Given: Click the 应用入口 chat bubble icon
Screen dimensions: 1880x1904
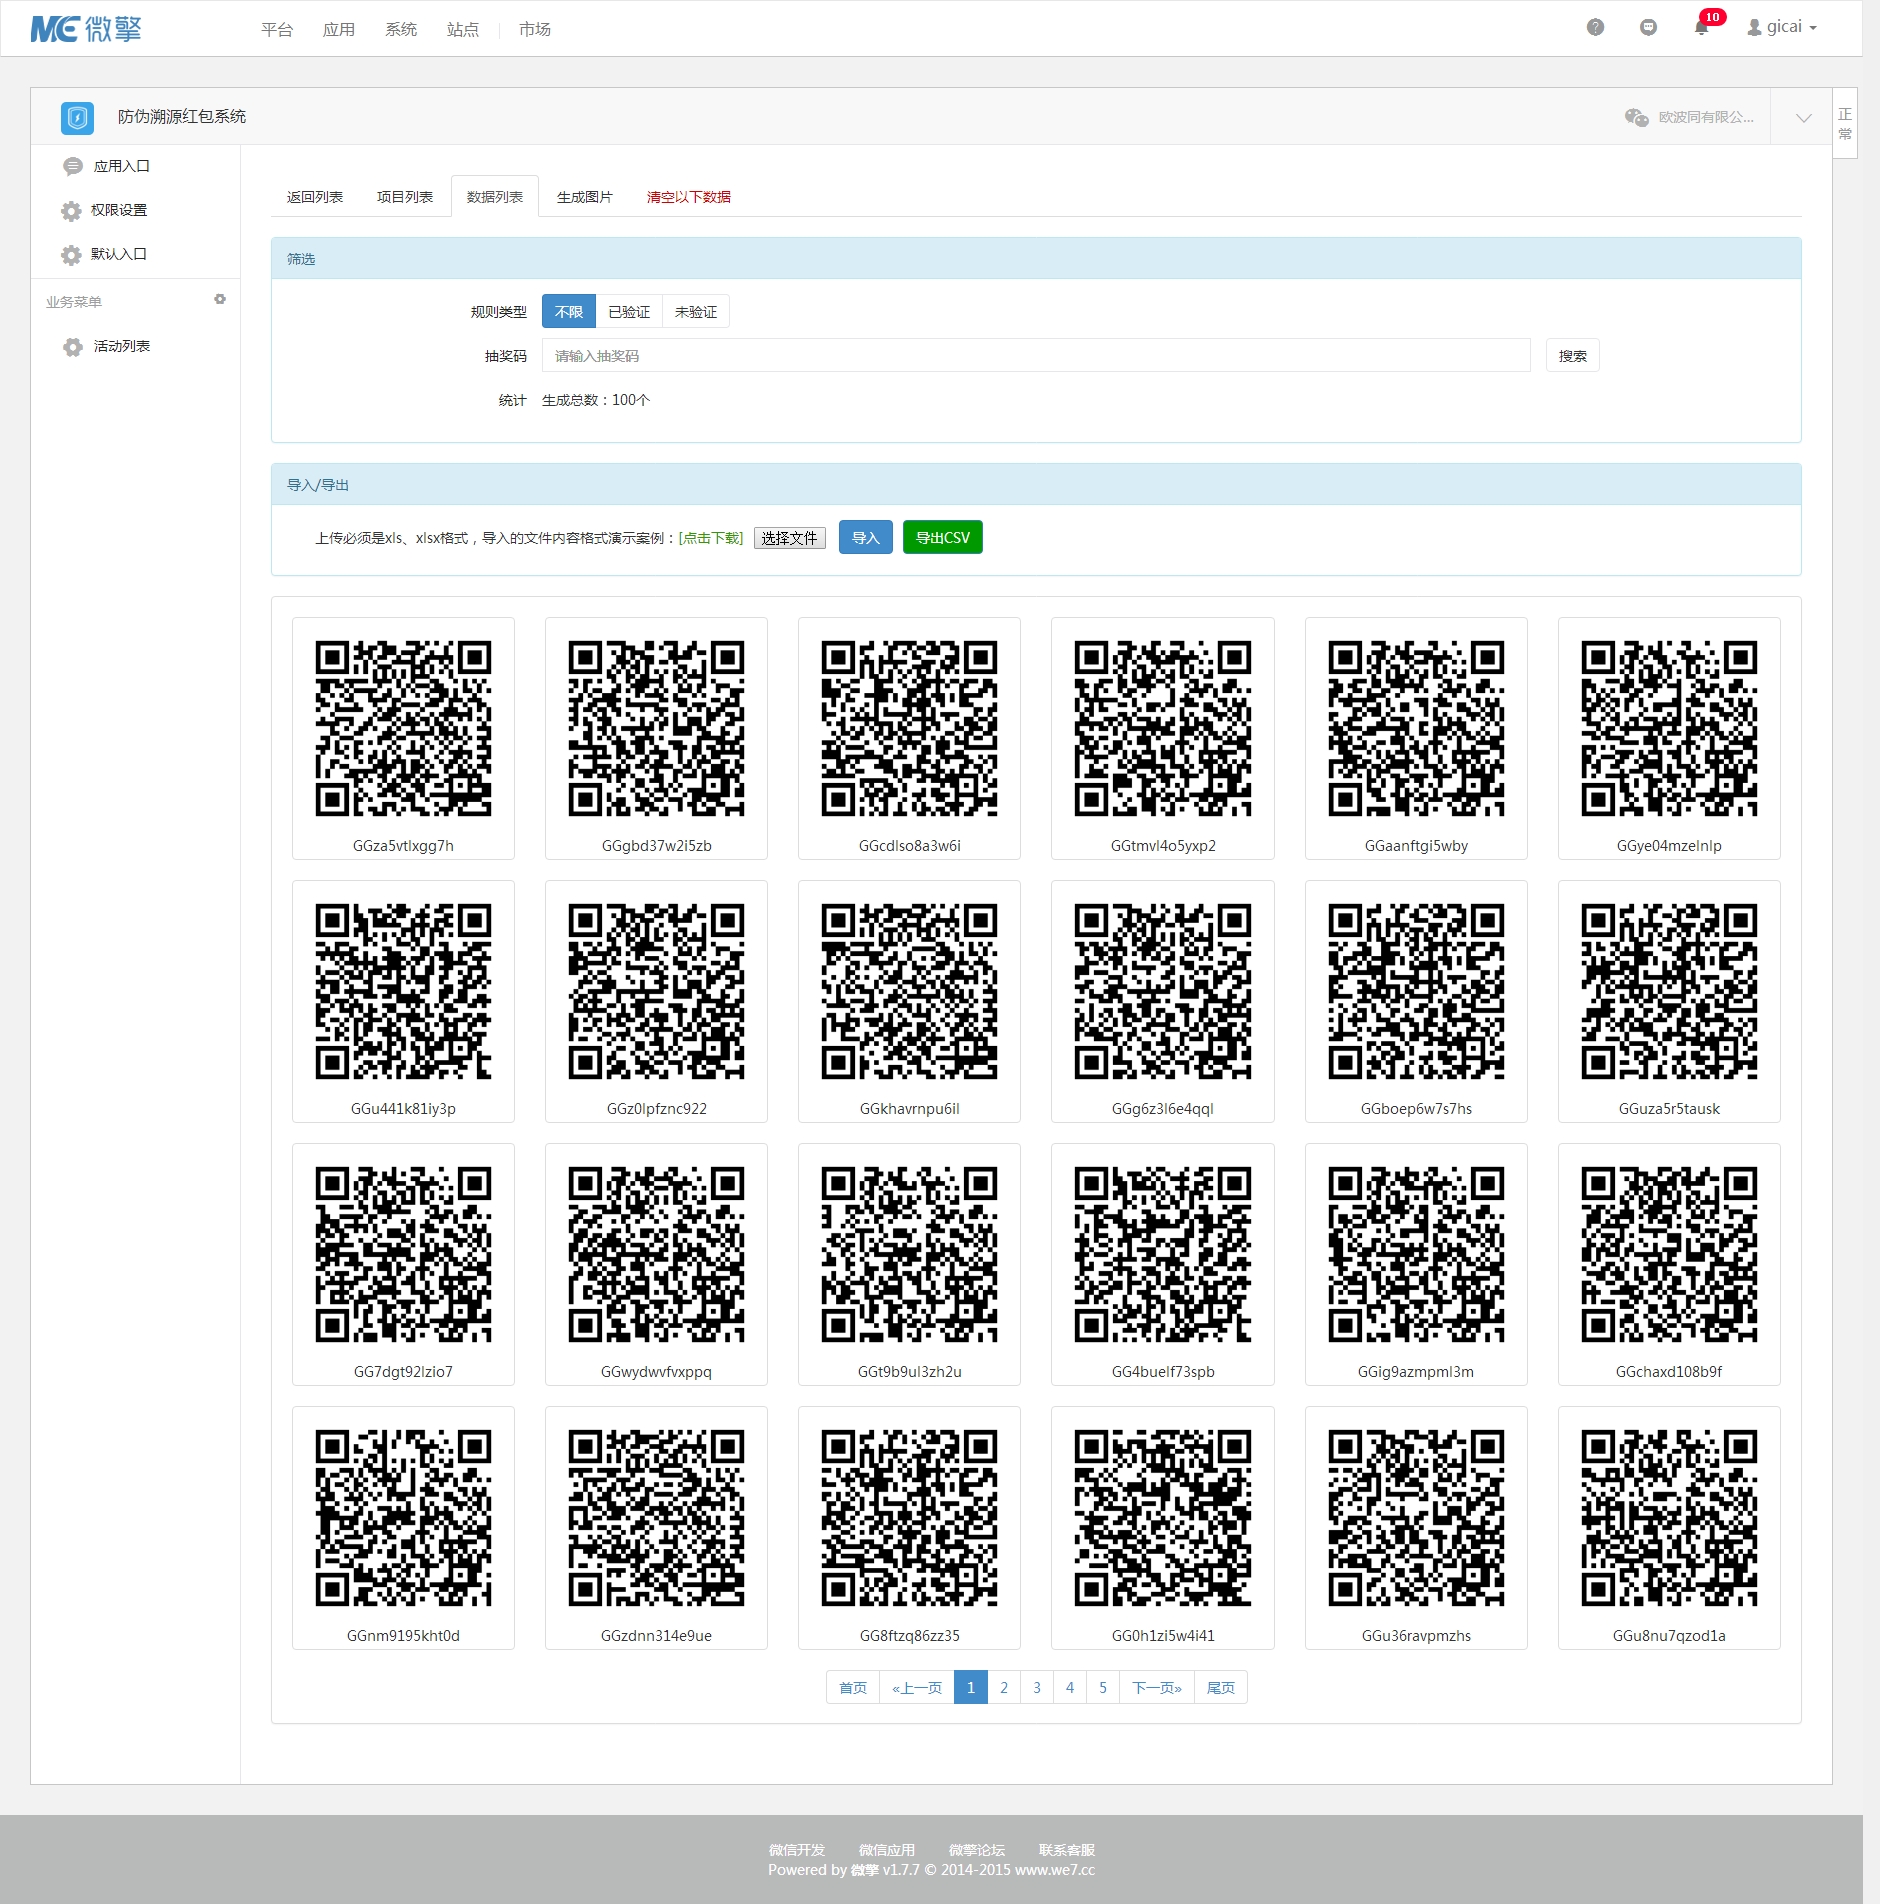Looking at the screenshot, I should (x=72, y=166).
